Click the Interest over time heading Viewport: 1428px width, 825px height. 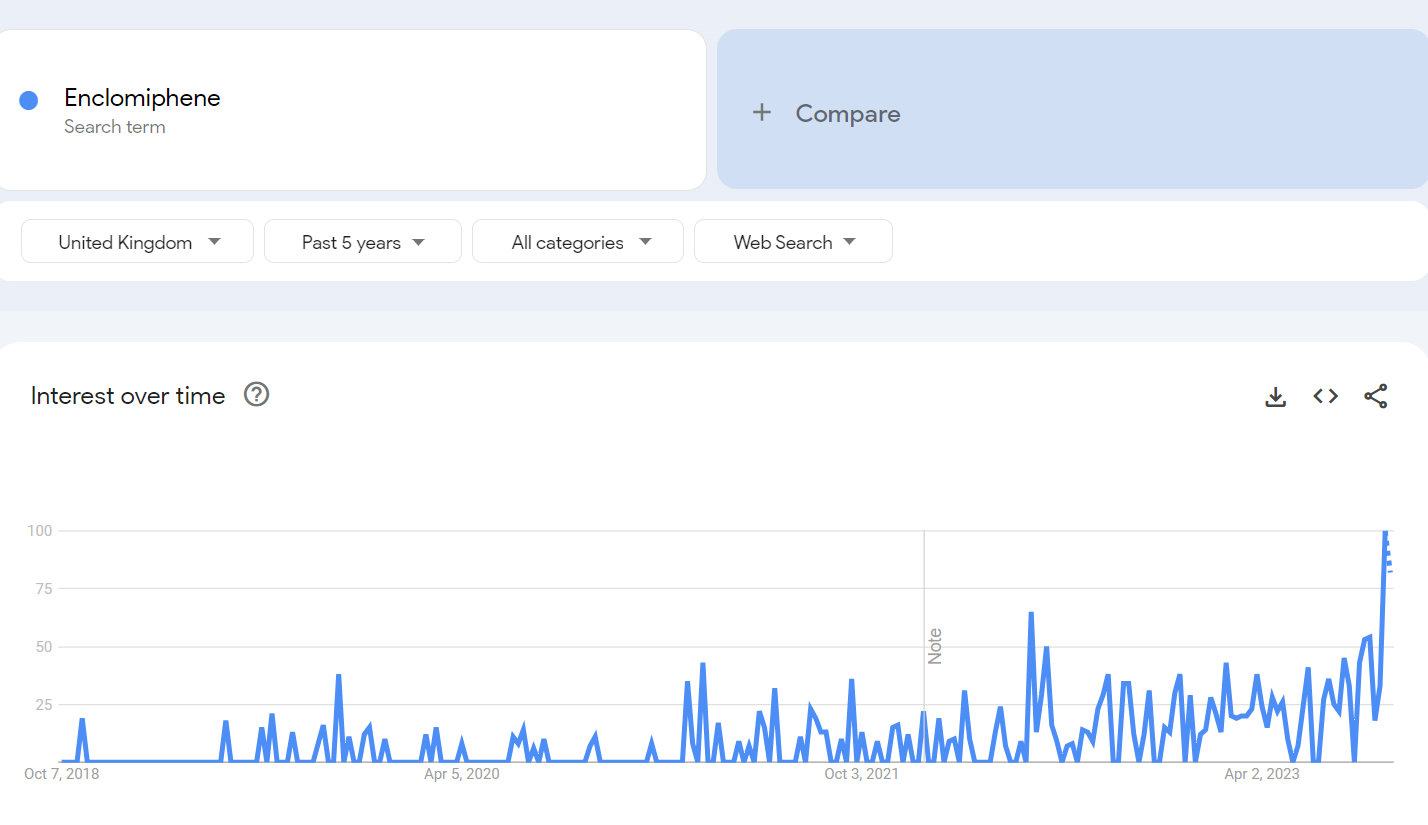click(x=128, y=396)
